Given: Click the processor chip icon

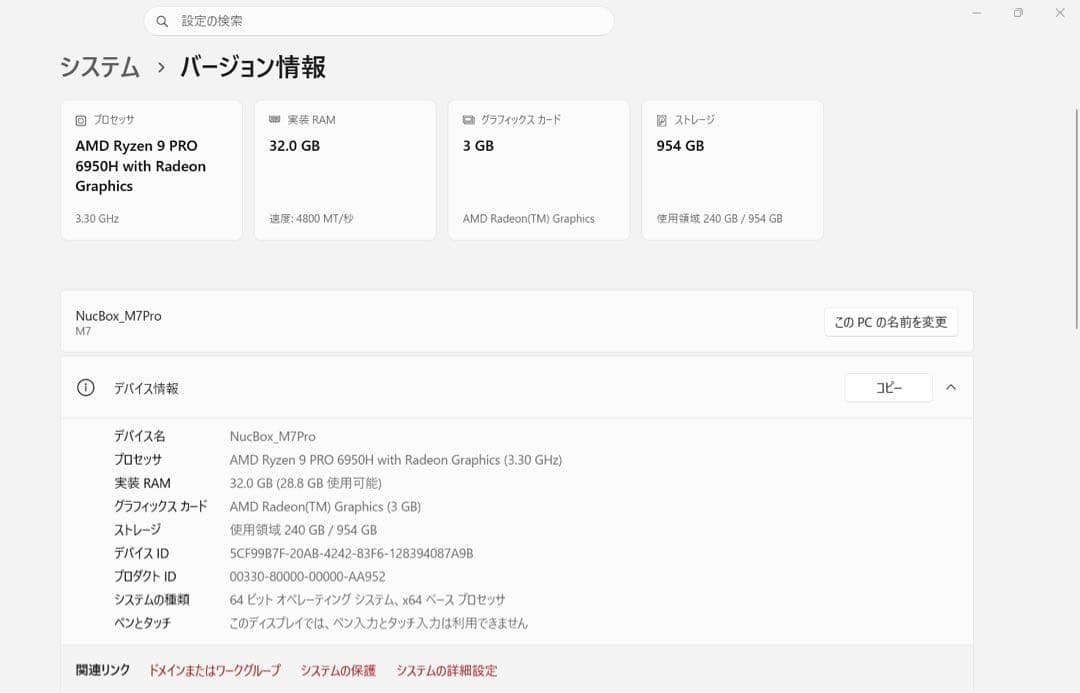Looking at the screenshot, I should click(x=81, y=121).
